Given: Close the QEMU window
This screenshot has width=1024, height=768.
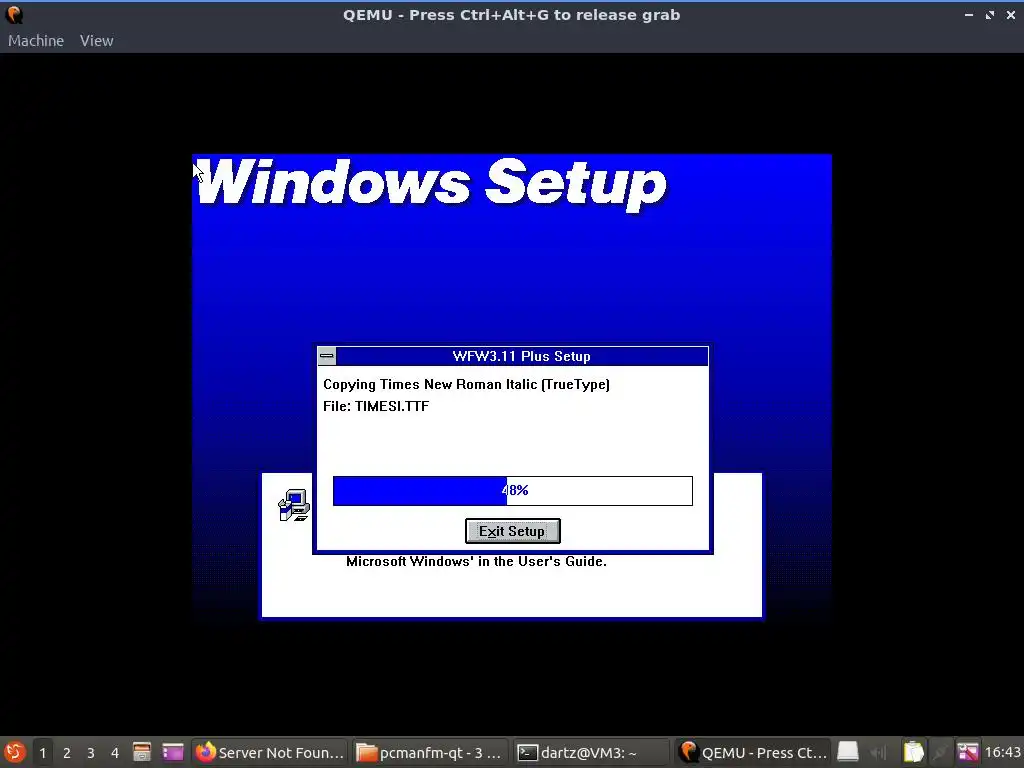Looking at the screenshot, I should point(1011,14).
